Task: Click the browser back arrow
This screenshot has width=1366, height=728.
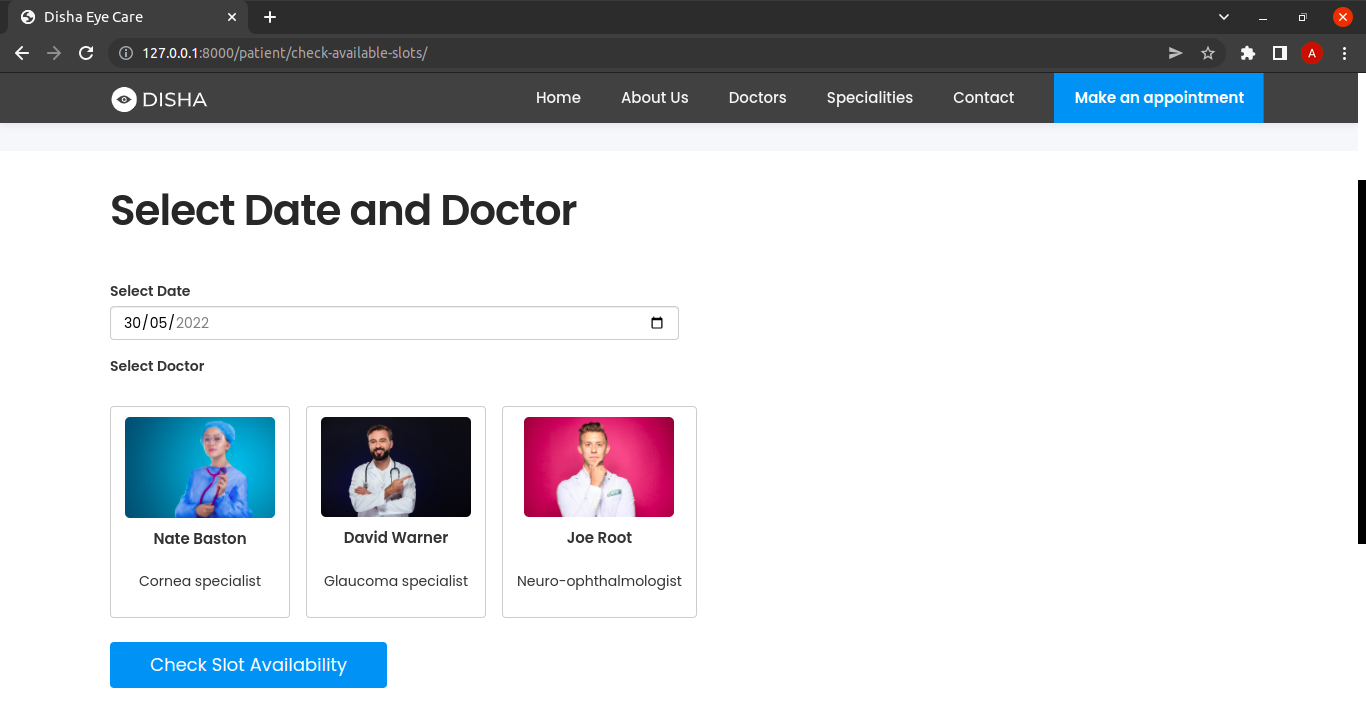Action: click(22, 53)
